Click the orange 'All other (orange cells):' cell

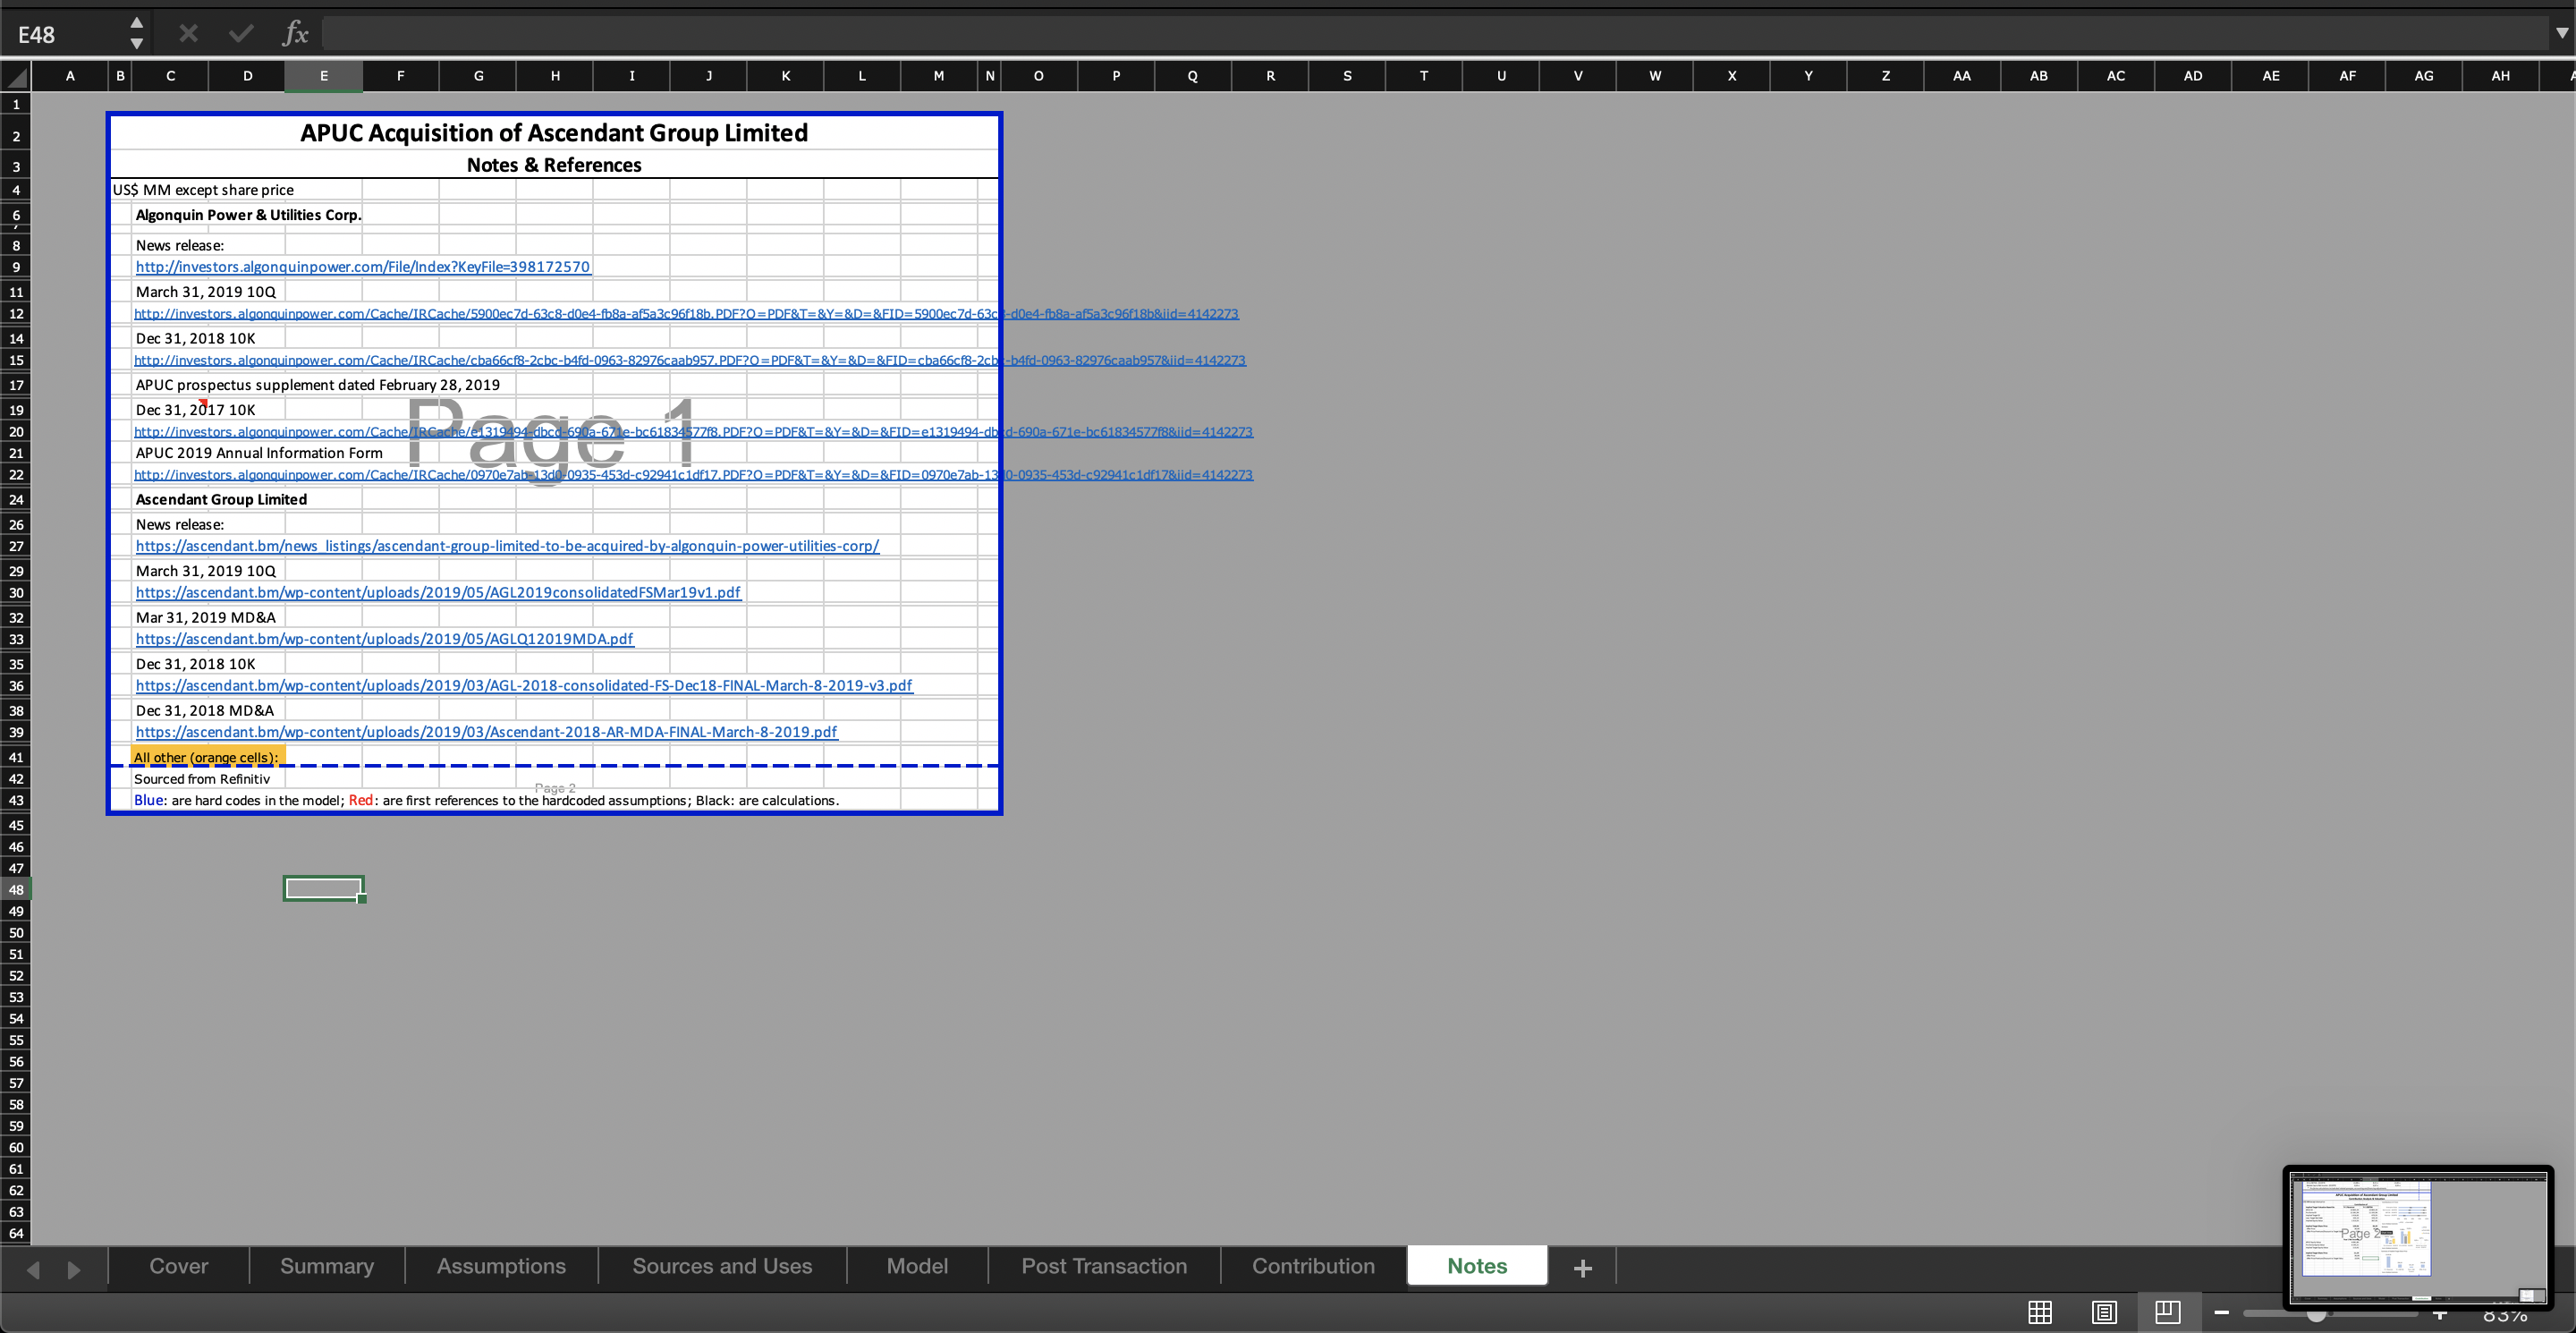207,757
